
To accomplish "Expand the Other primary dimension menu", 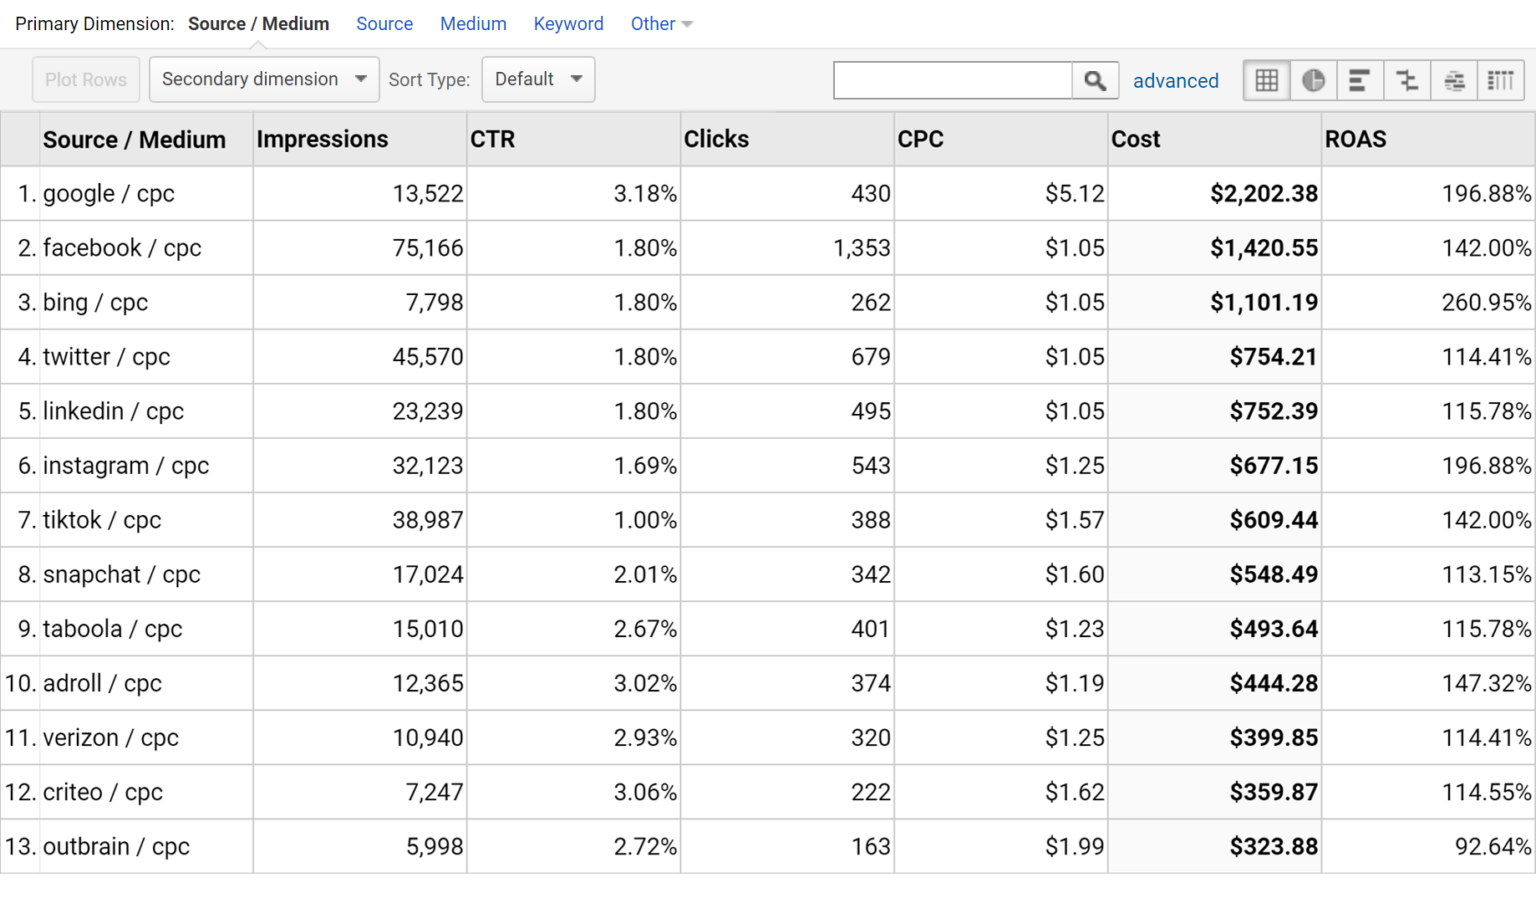I will 661,24.
